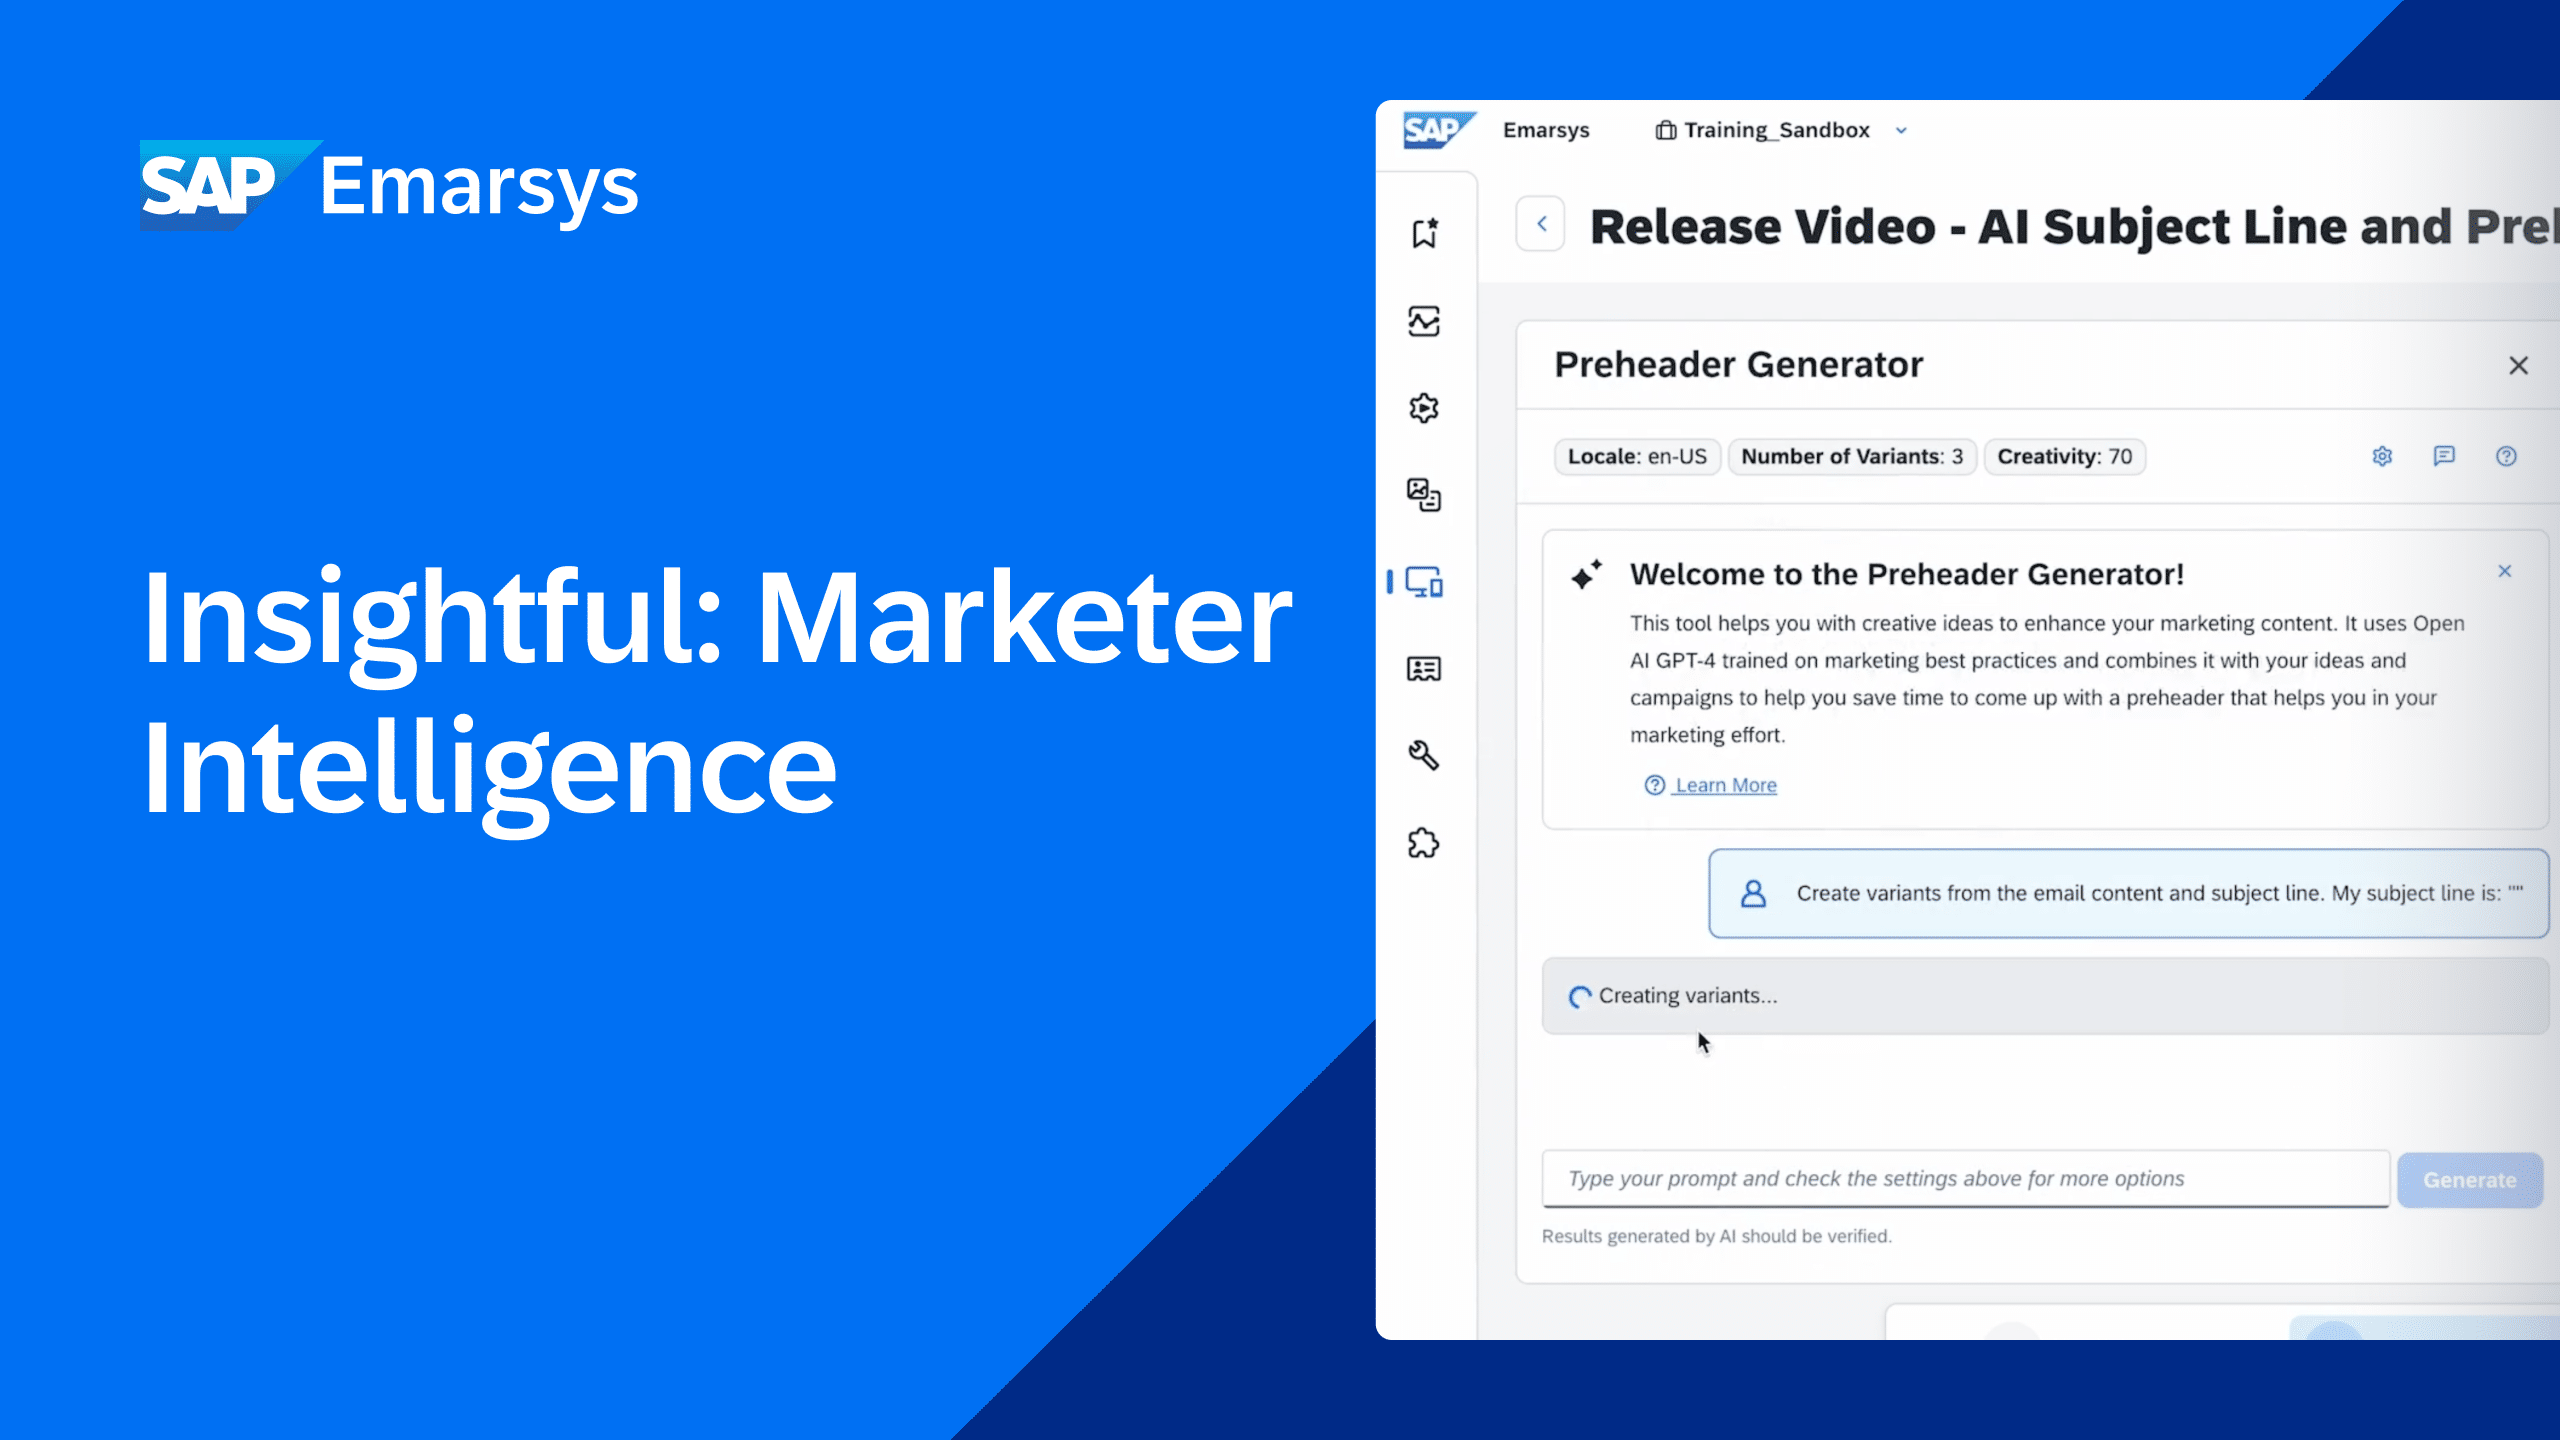
Task: Dismiss the Welcome to the Preheader Generator message
Action: [x=2505, y=571]
